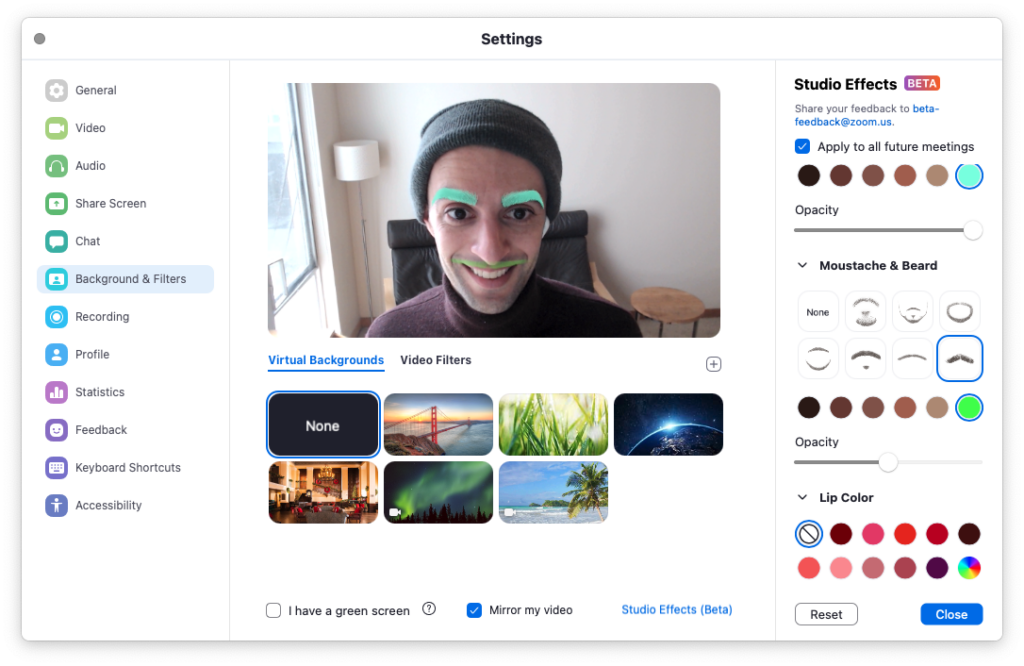
Task: Collapse the Moustache & Beard section
Action: point(802,266)
